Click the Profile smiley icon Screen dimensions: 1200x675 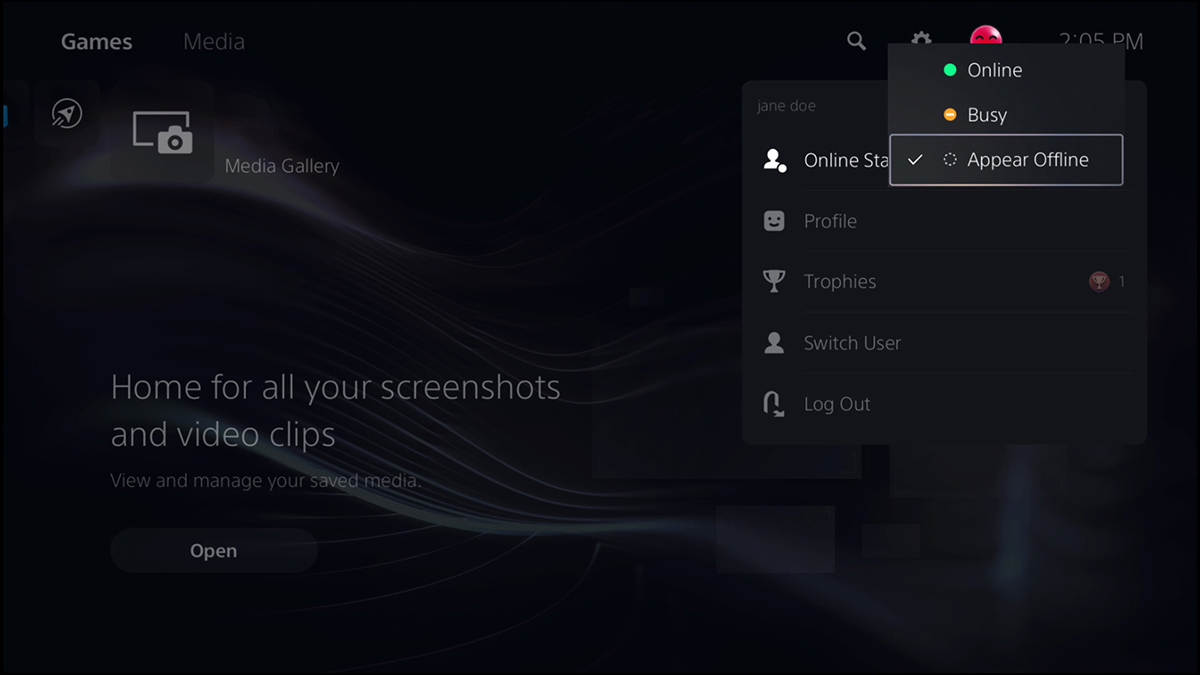click(772, 221)
